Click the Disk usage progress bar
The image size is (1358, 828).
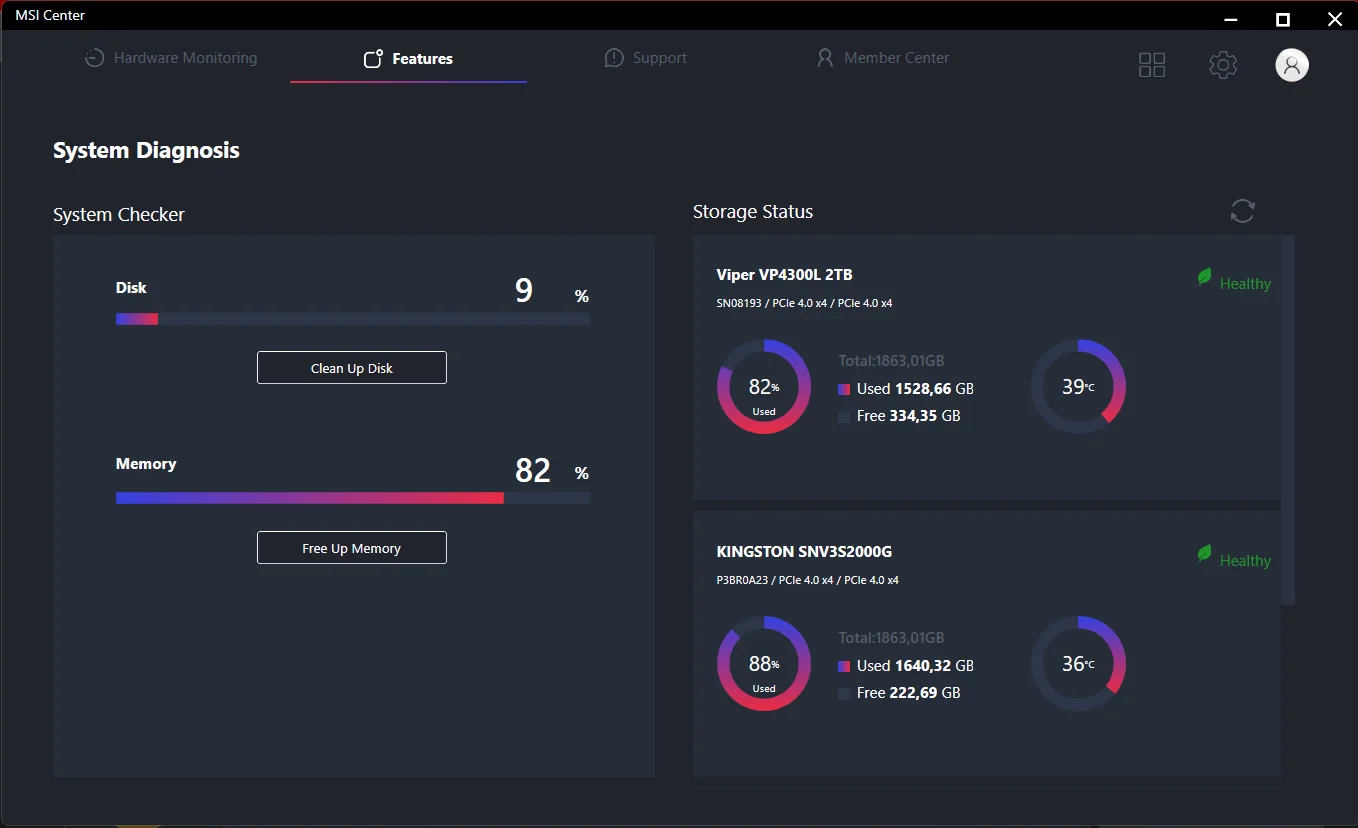(353, 319)
